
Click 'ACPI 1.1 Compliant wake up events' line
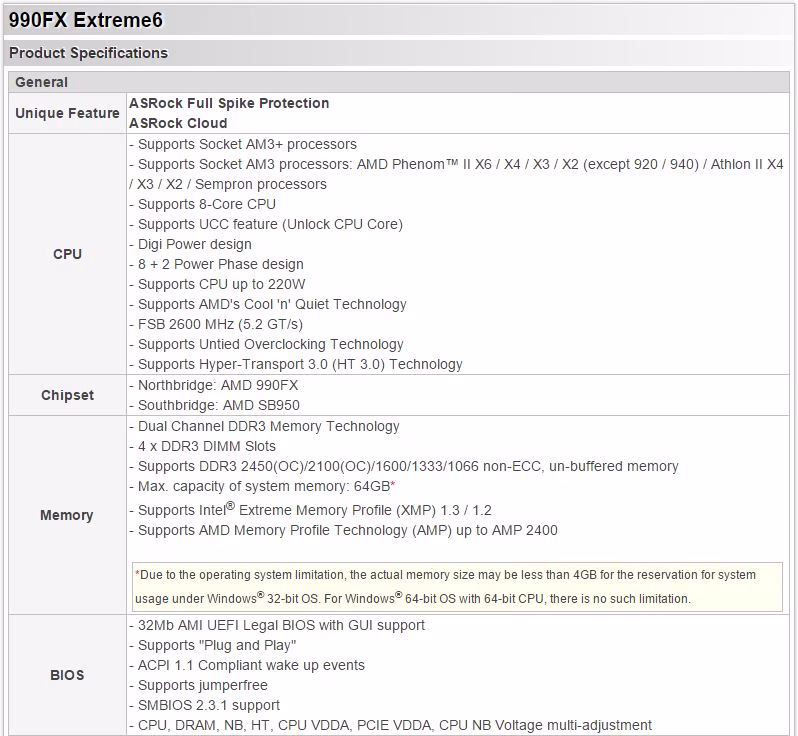point(247,666)
